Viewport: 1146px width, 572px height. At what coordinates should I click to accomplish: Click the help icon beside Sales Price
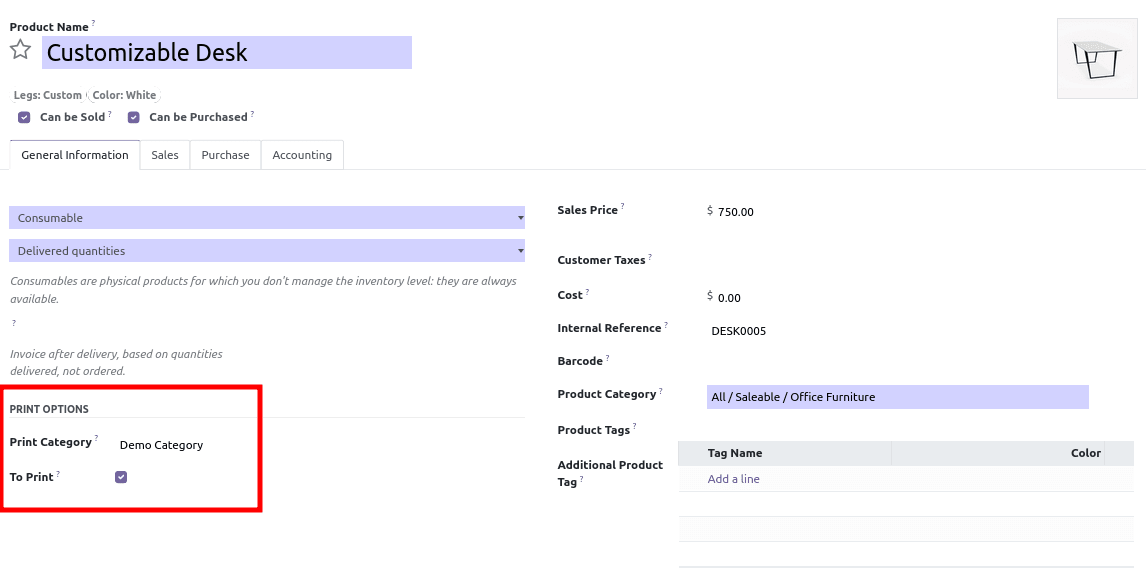[x=622, y=207]
